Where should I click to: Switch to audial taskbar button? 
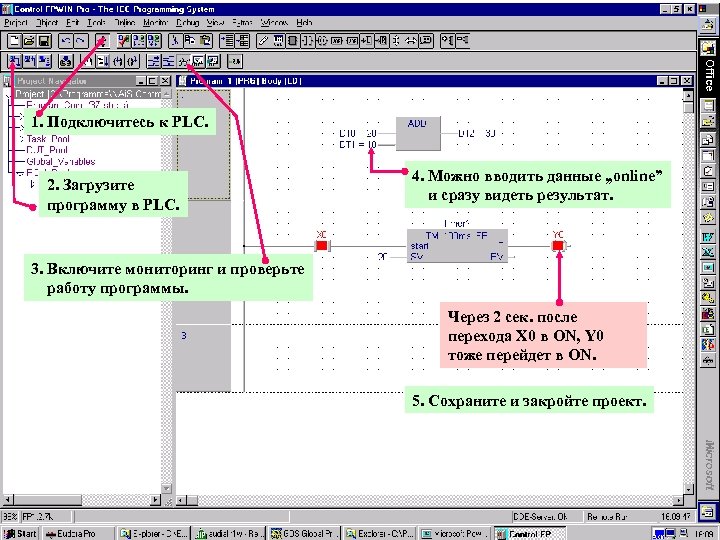[229, 534]
